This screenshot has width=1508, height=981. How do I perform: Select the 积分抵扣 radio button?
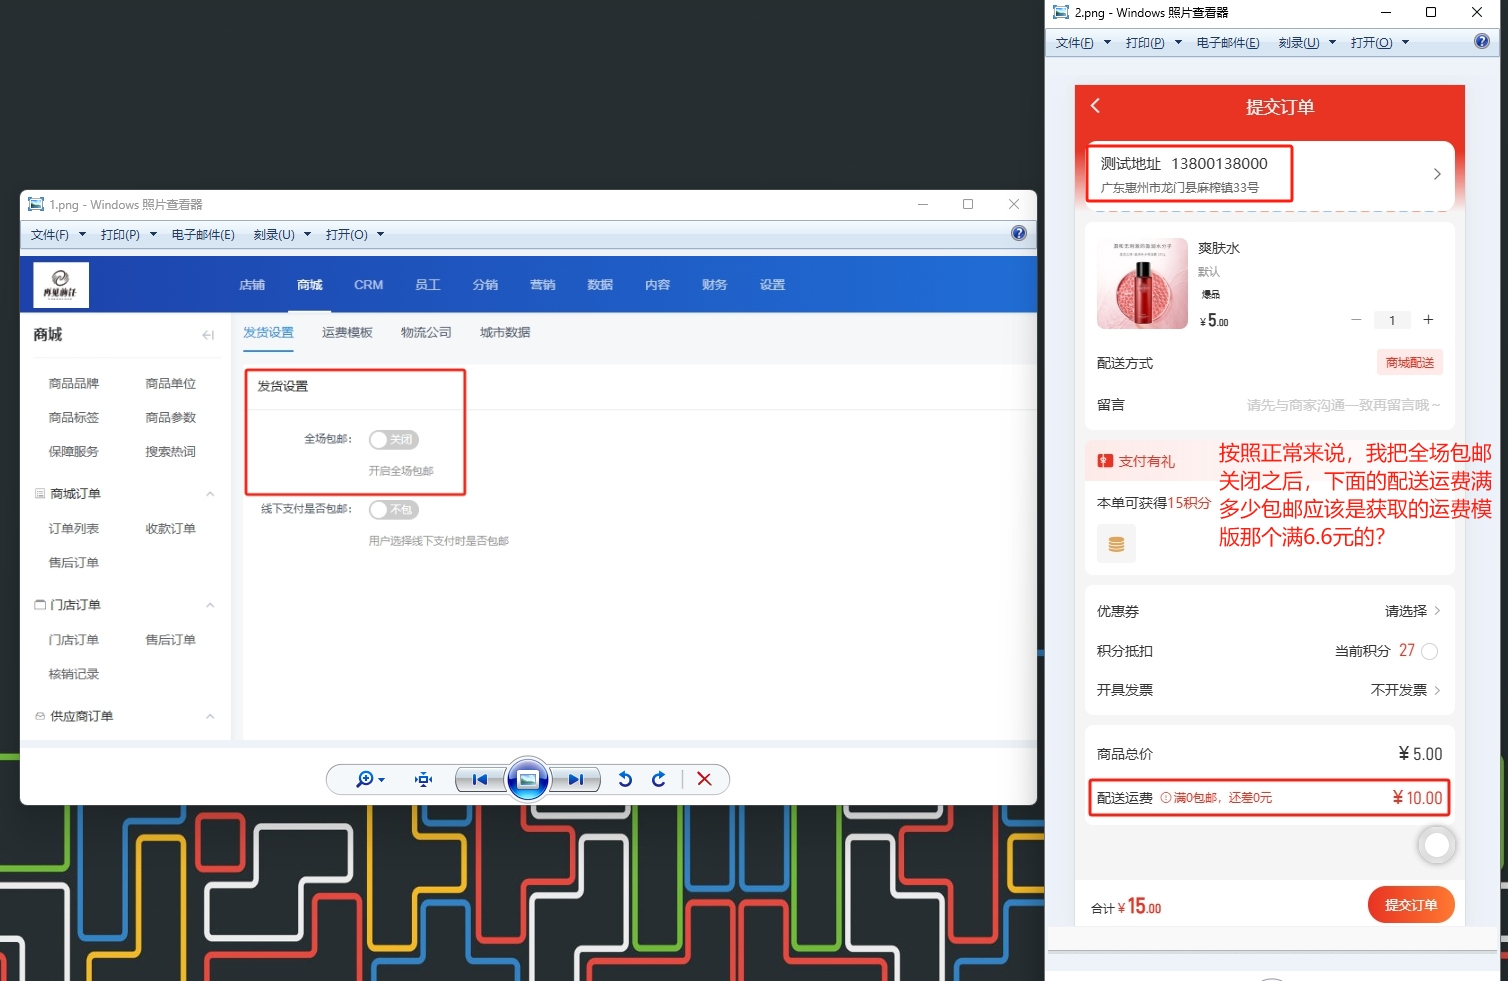pyautogui.click(x=1429, y=652)
